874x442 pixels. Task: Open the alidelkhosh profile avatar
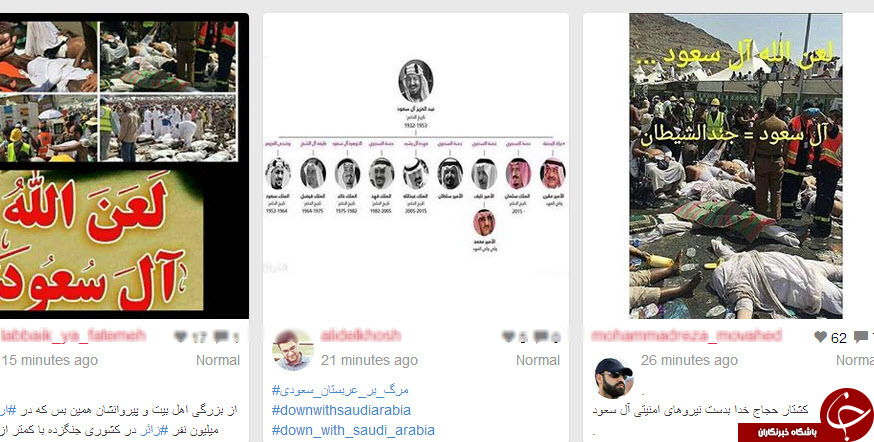(292, 350)
